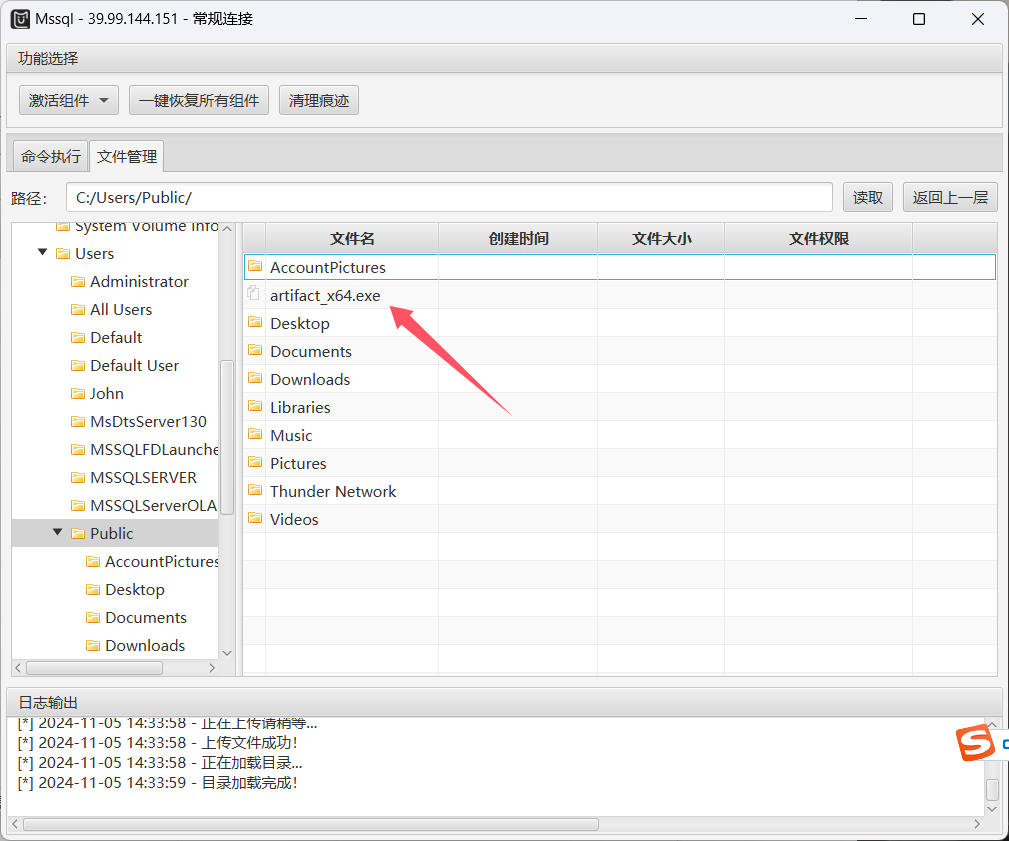Image resolution: width=1009 pixels, height=841 pixels.
Task: Select All Users in the tree
Action: [121, 310]
